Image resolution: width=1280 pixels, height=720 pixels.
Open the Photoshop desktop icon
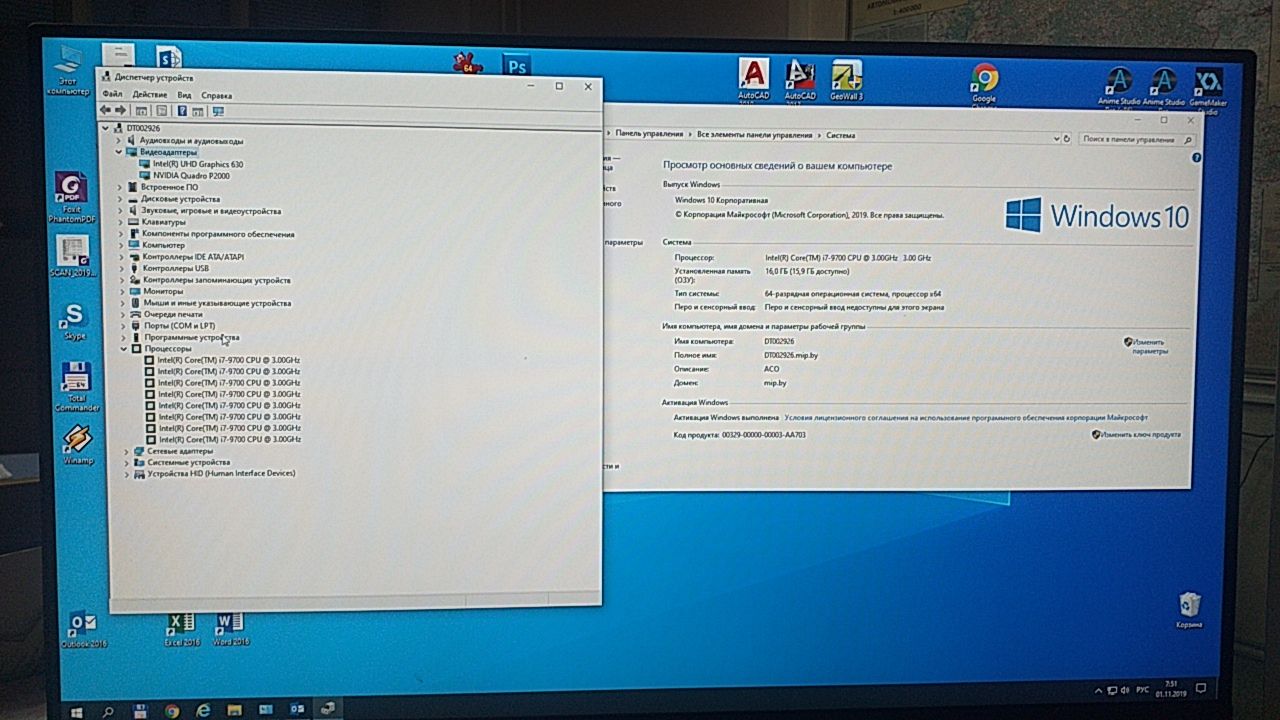tap(517, 66)
